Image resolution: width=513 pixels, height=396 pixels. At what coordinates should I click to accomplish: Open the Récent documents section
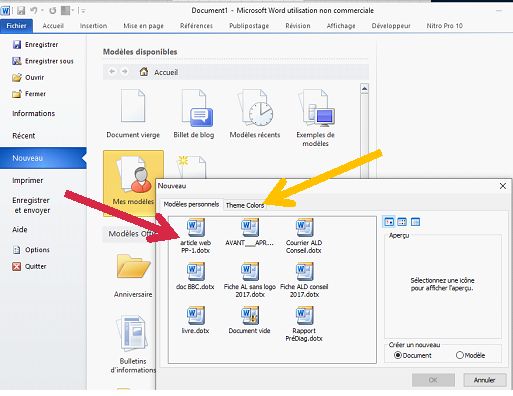(24, 136)
